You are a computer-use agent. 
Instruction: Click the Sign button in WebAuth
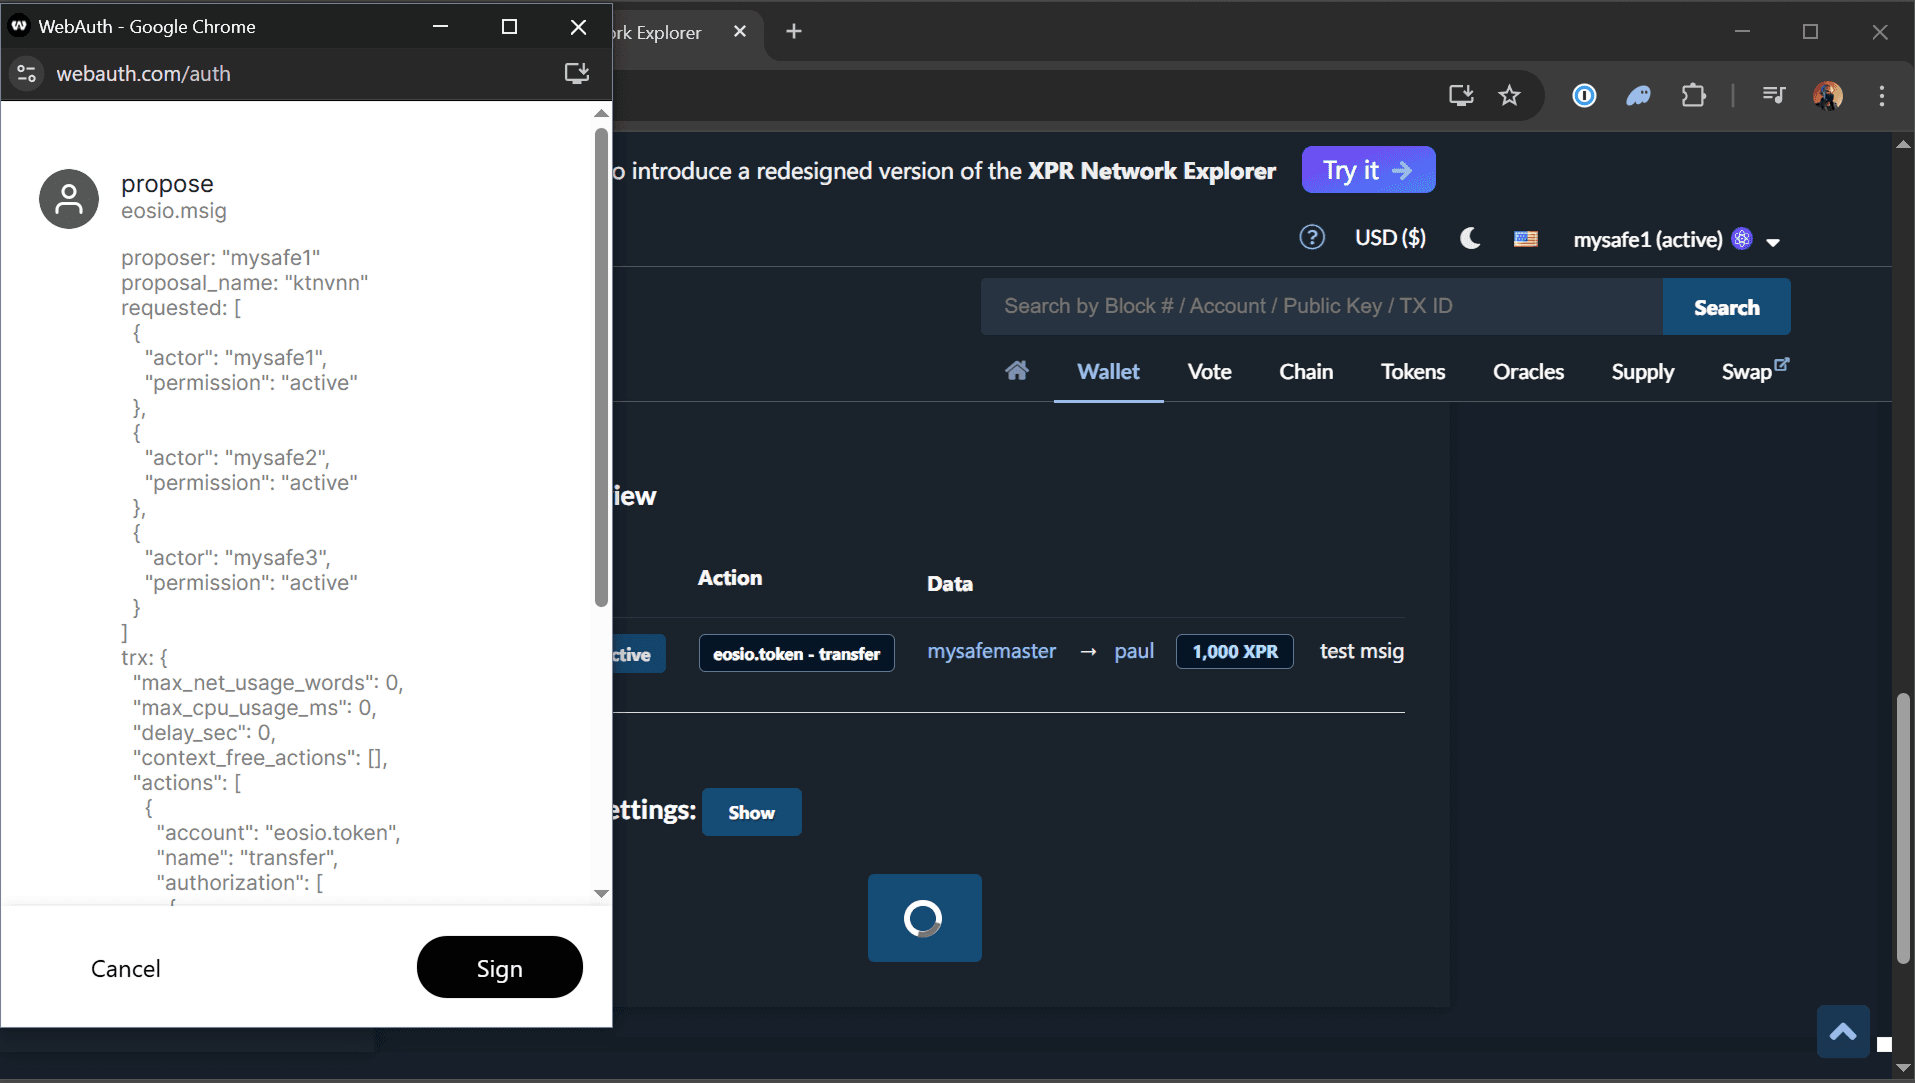499,967
